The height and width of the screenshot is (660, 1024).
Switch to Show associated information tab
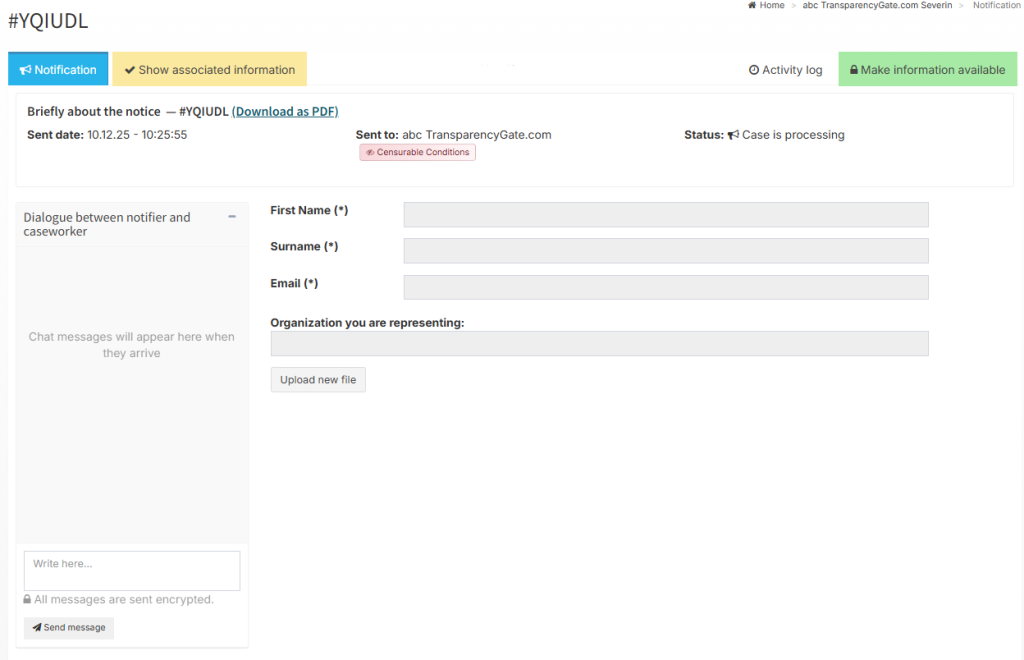tap(209, 70)
